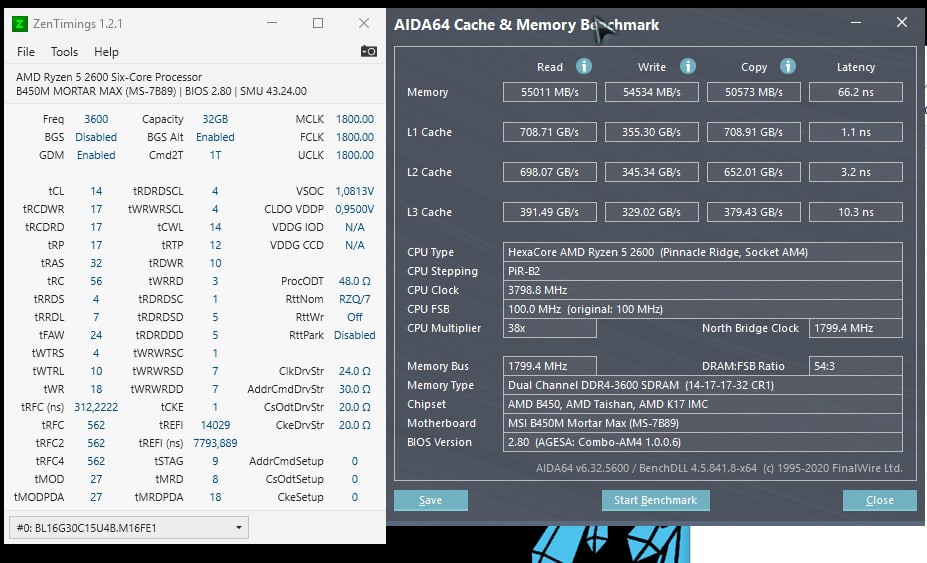
Task: Click the Copy column info icon
Action: coord(787,66)
